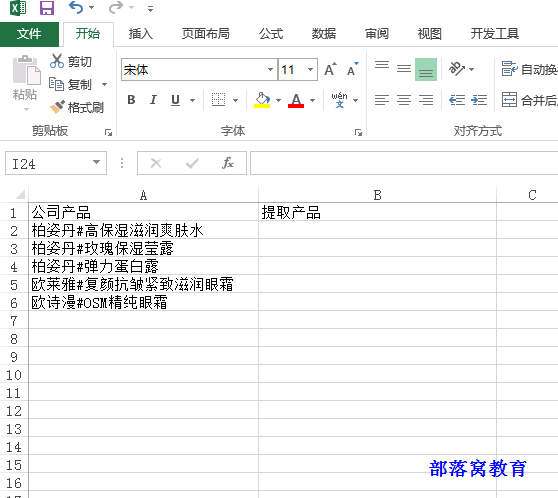
Task: Open the 文件 (File) tab
Action: [29, 34]
